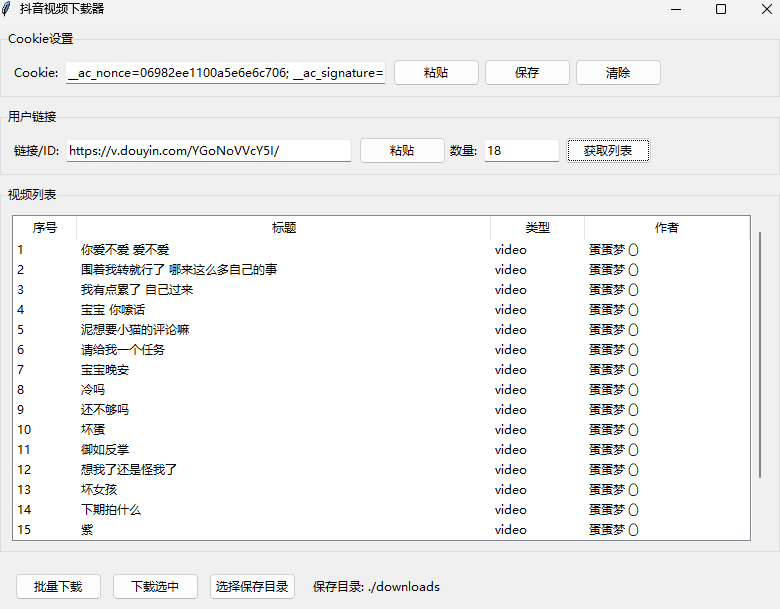Select row 泥想要小猫的评论嘛
The height and width of the screenshot is (609, 780).
[x=382, y=330]
